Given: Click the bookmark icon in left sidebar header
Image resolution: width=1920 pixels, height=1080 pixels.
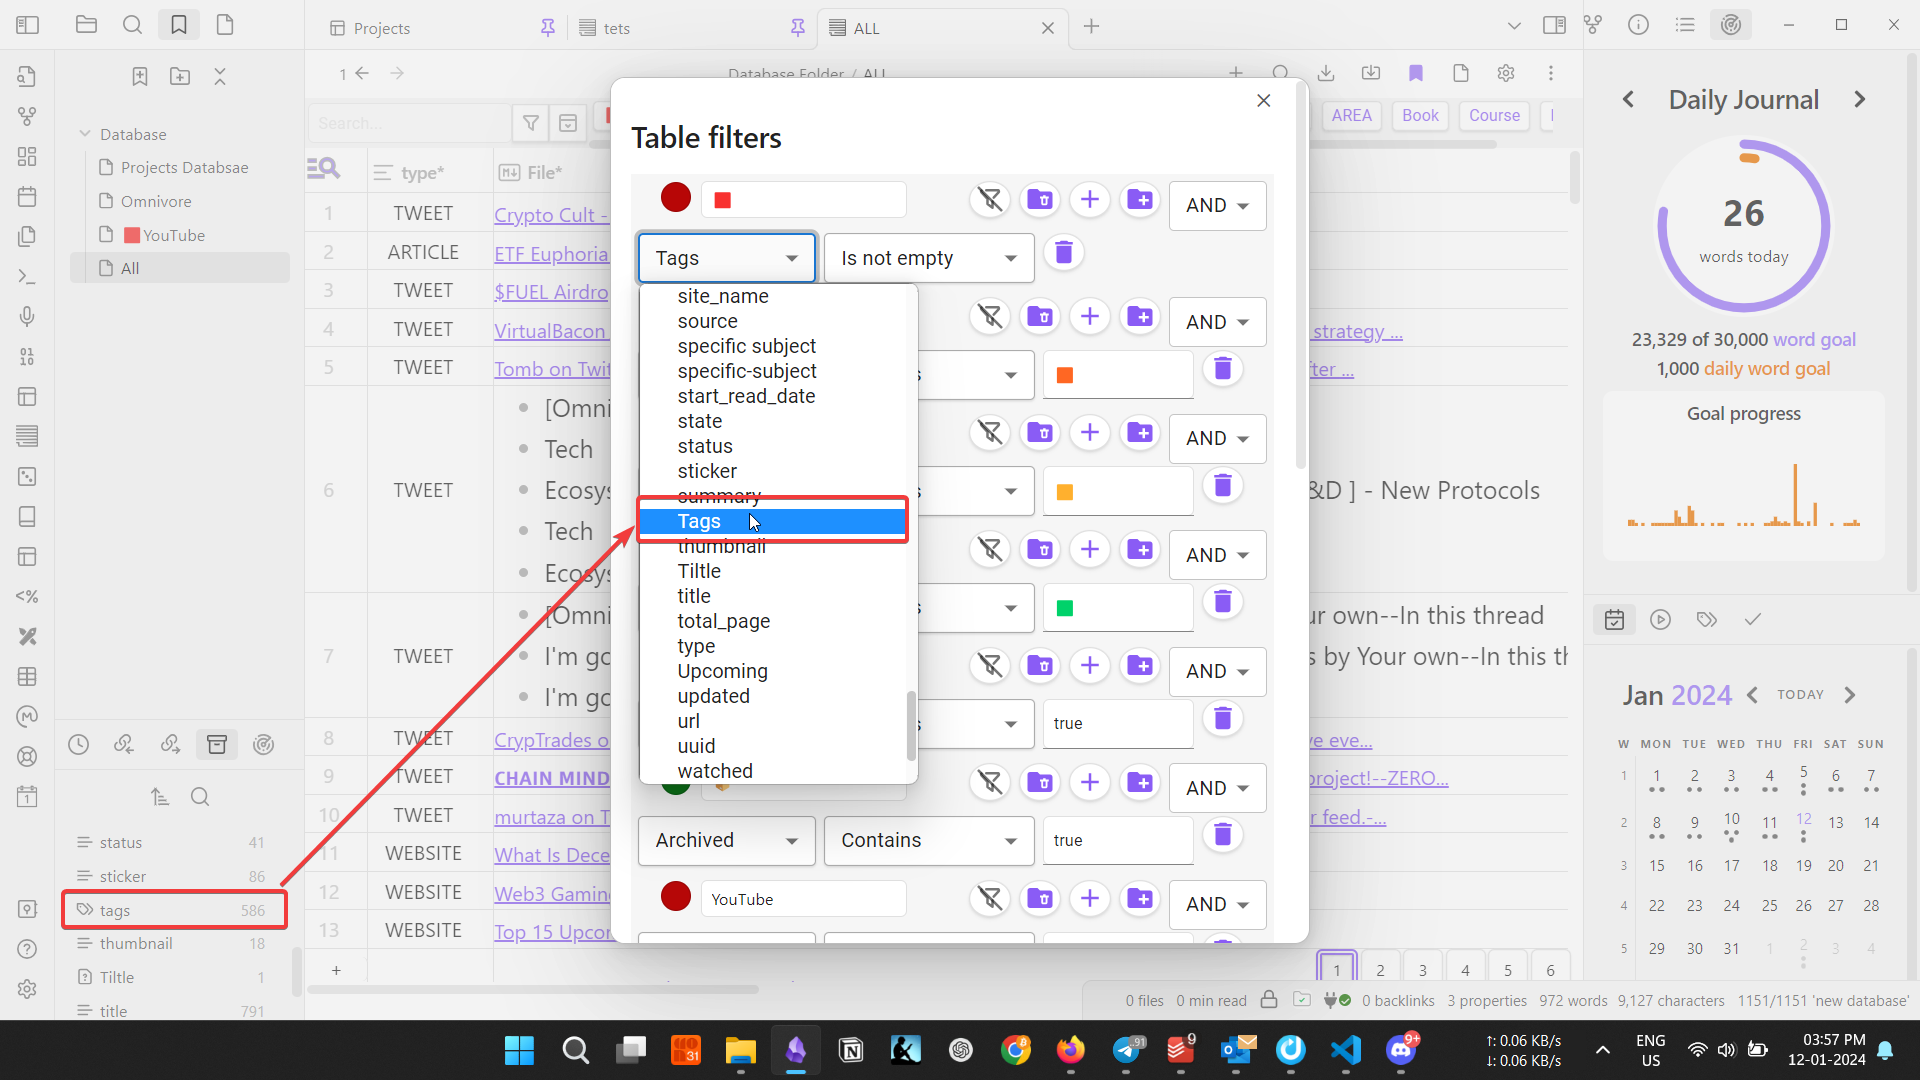Looking at the screenshot, I should [x=179, y=25].
